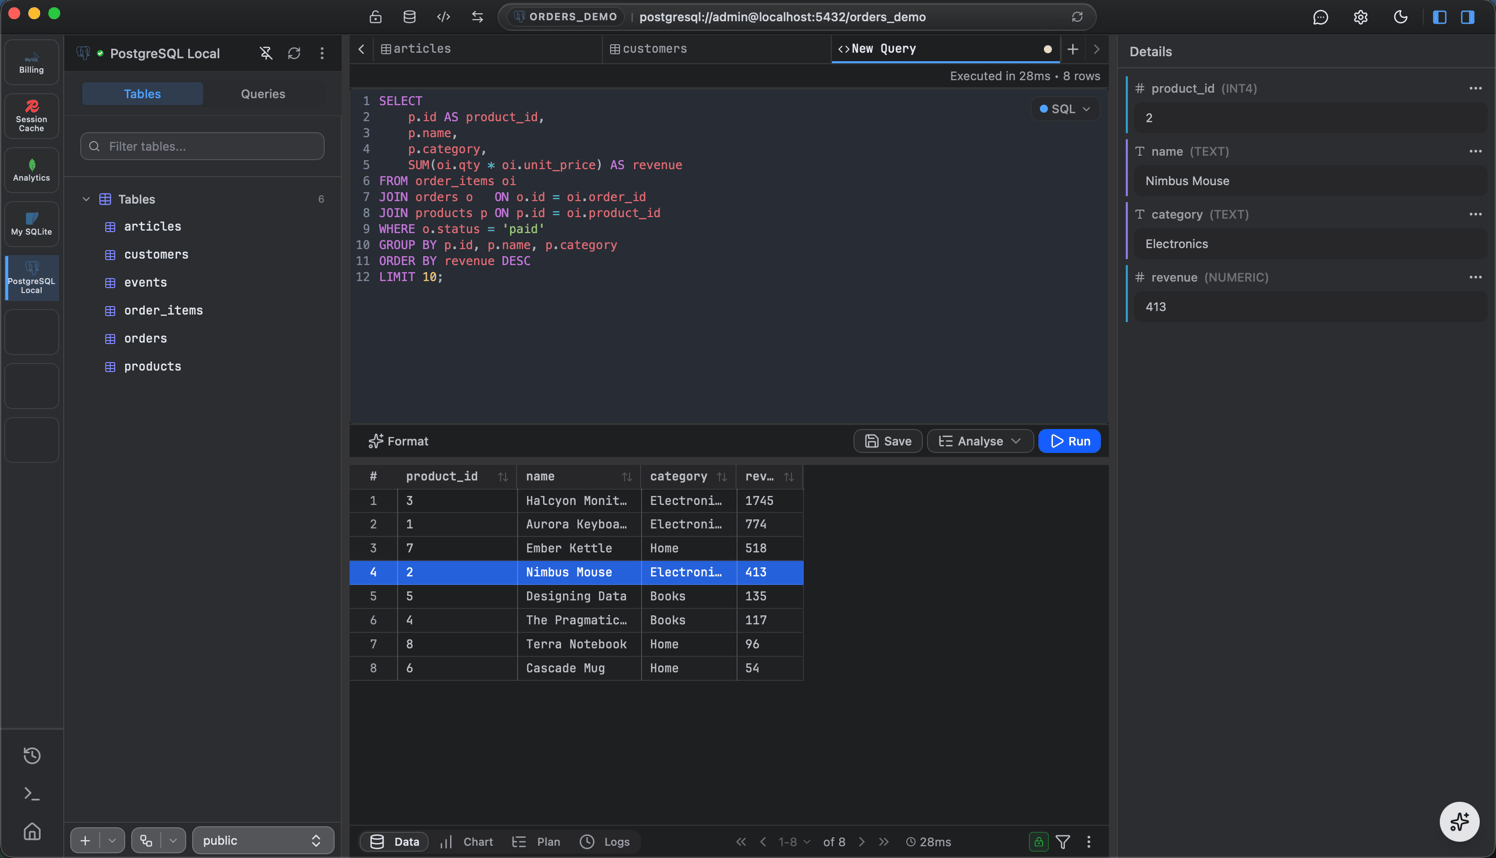Go to next results page
The image size is (1496, 858).
click(862, 842)
